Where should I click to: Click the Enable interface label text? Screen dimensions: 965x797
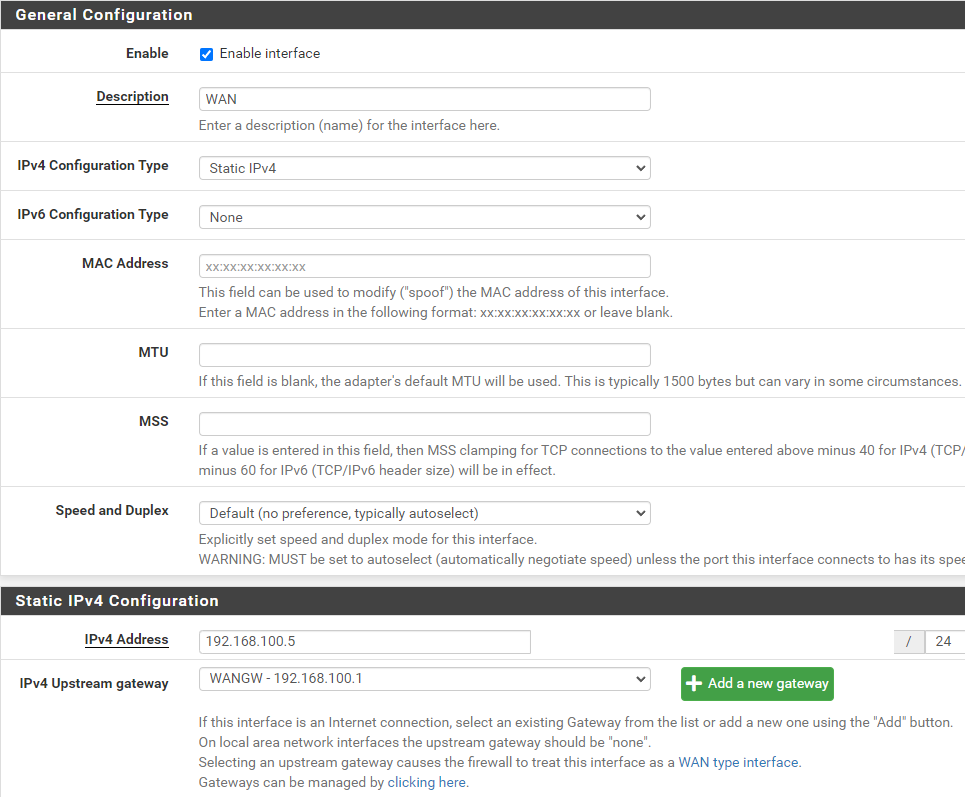(x=269, y=54)
